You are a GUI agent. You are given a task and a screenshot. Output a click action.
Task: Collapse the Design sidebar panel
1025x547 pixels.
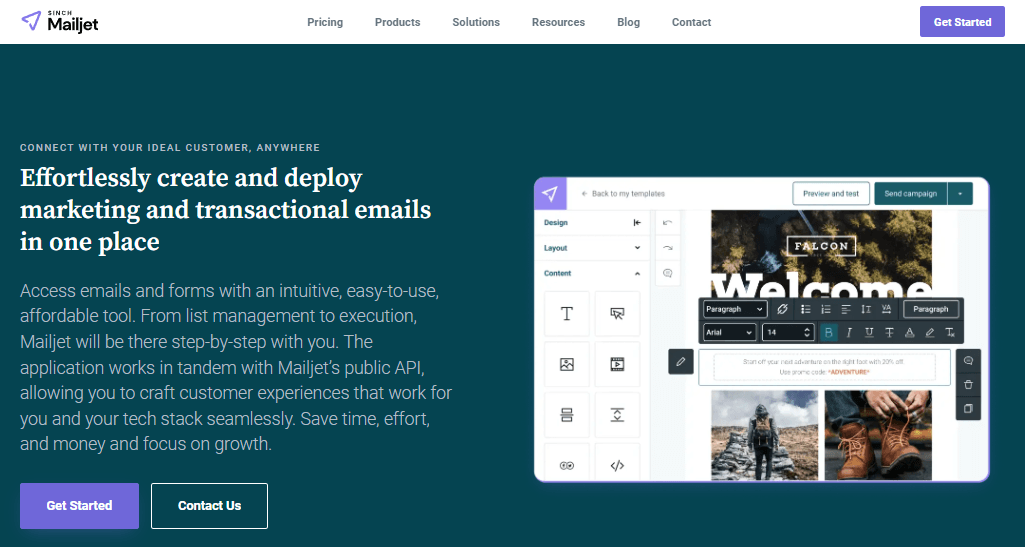637,223
